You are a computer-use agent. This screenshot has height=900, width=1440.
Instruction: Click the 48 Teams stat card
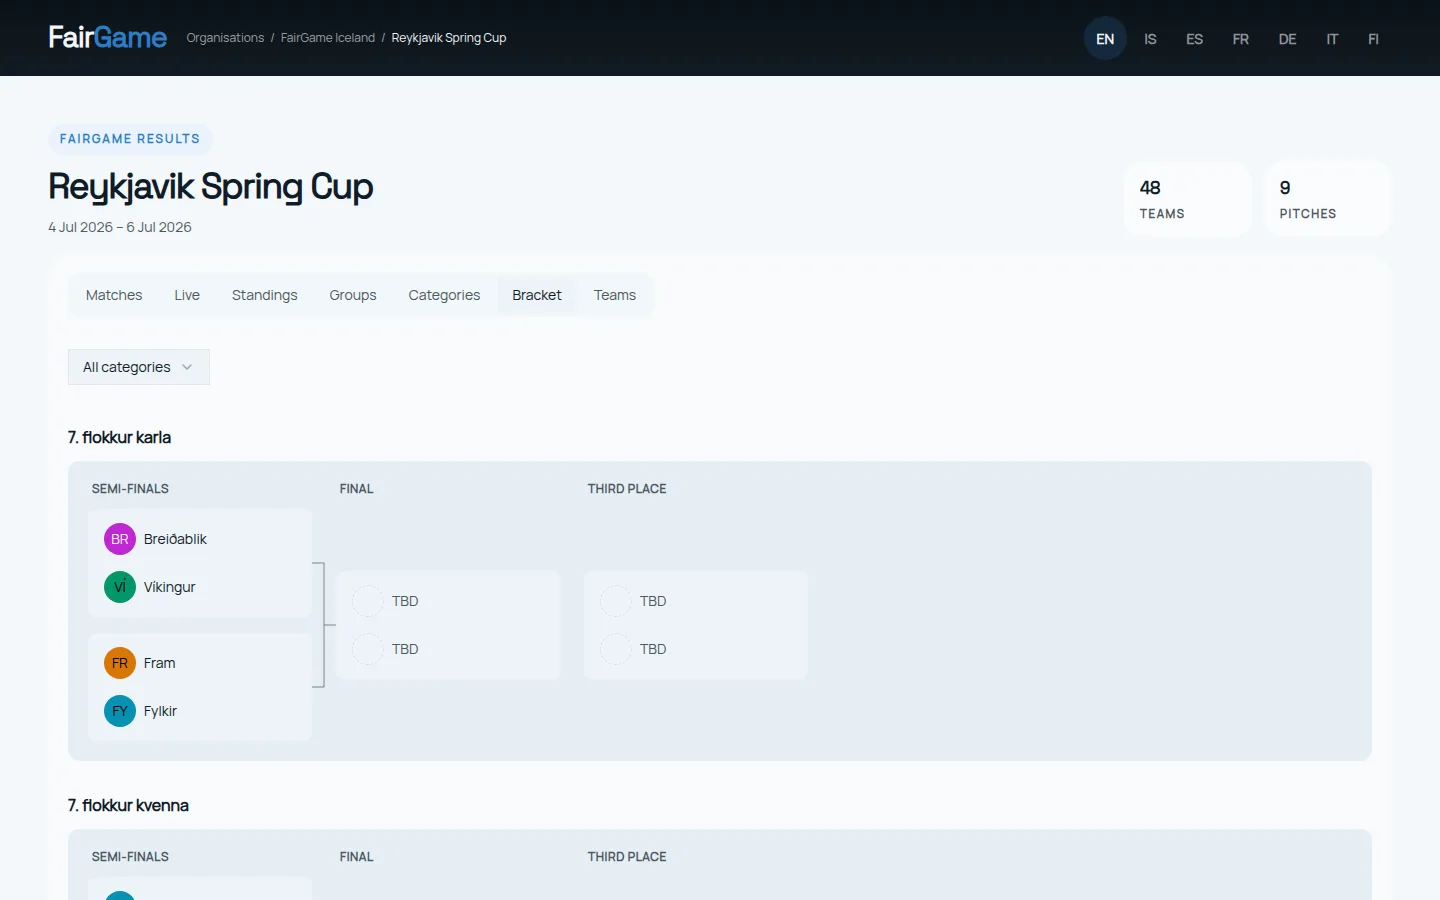point(1188,199)
